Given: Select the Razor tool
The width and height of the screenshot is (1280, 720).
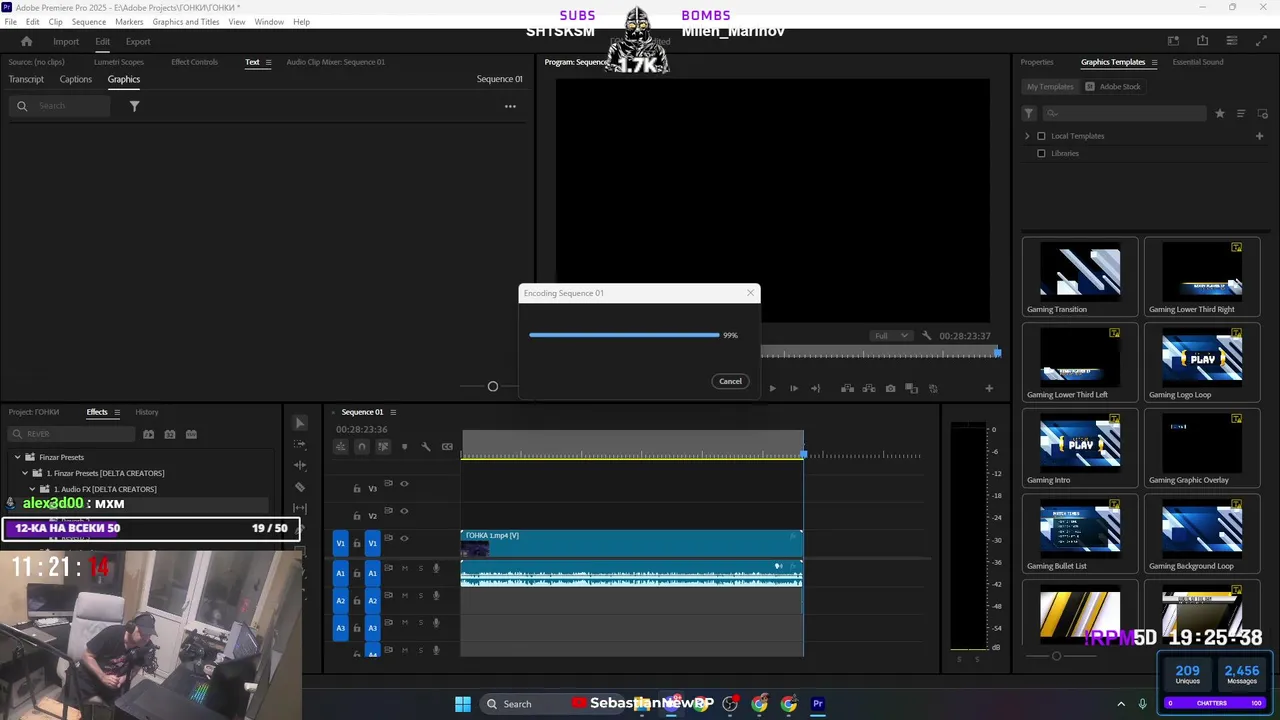Looking at the screenshot, I should [x=300, y=487].
